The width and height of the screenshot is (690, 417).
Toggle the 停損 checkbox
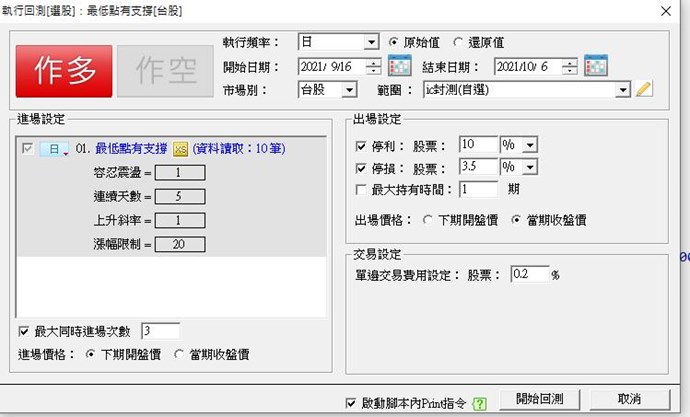[x=361, y=168]
